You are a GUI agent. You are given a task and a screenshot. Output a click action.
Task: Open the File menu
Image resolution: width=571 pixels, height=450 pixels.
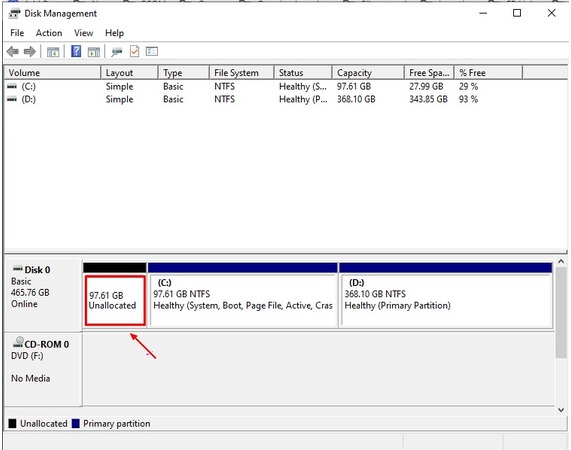[x=17, y=33]
